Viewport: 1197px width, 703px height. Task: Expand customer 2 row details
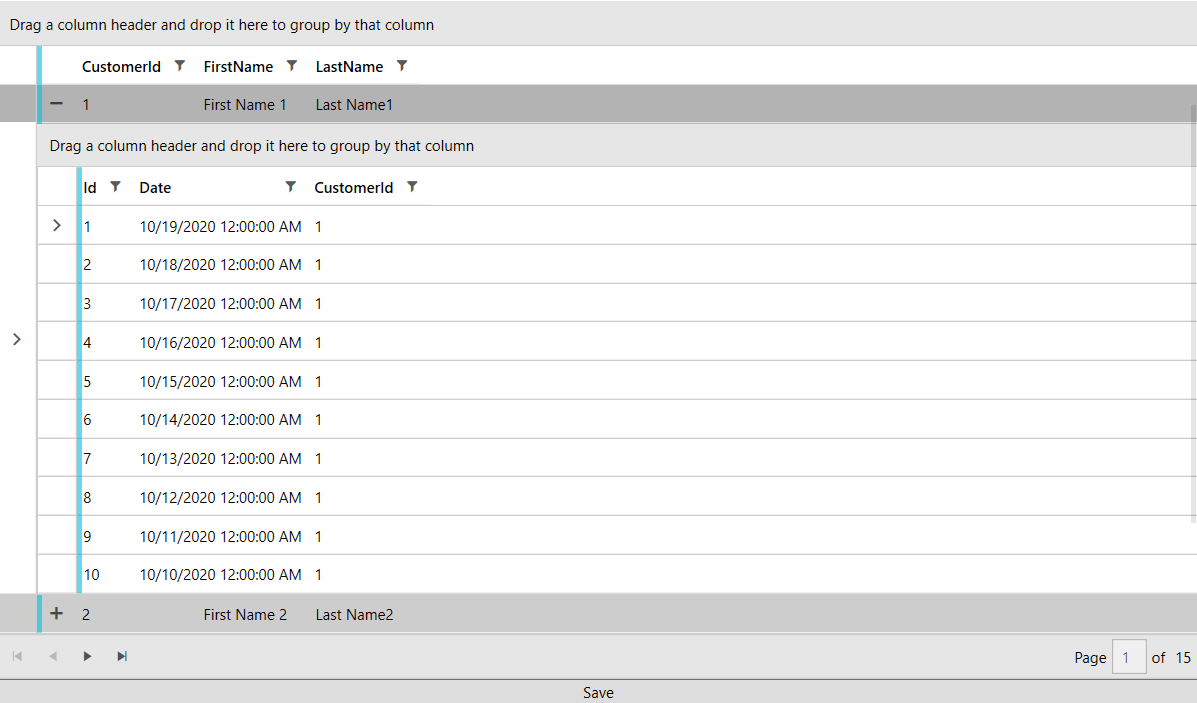pyautogui.click(x=57, y=614)
